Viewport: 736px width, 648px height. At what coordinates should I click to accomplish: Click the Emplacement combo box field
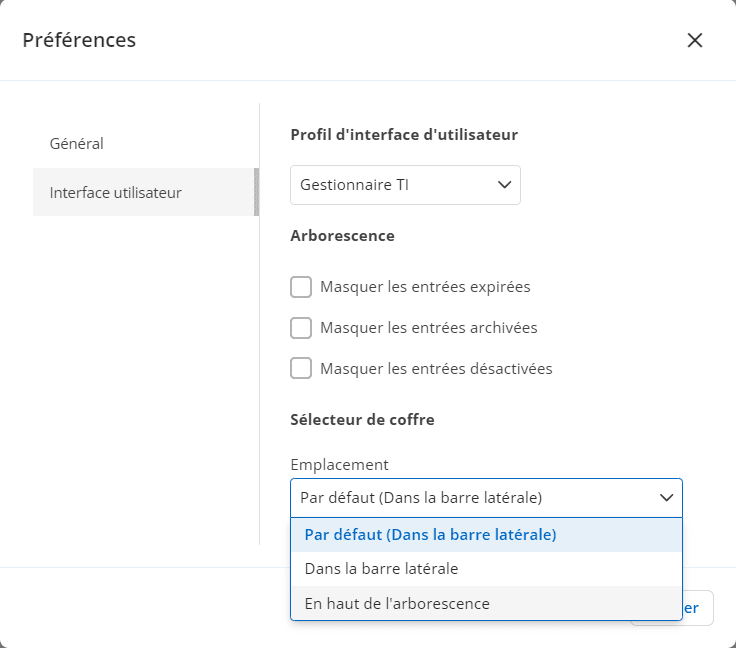tap(470, 497)
